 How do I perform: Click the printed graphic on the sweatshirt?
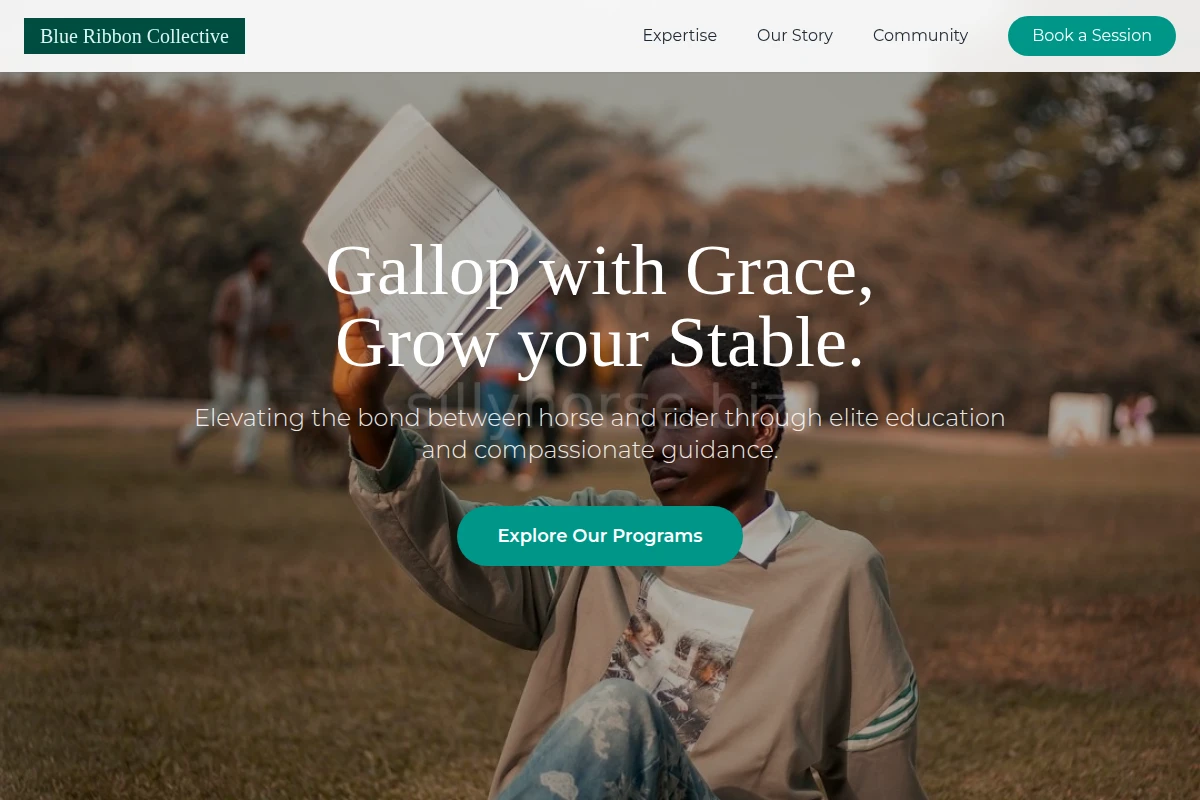point(680,655)
